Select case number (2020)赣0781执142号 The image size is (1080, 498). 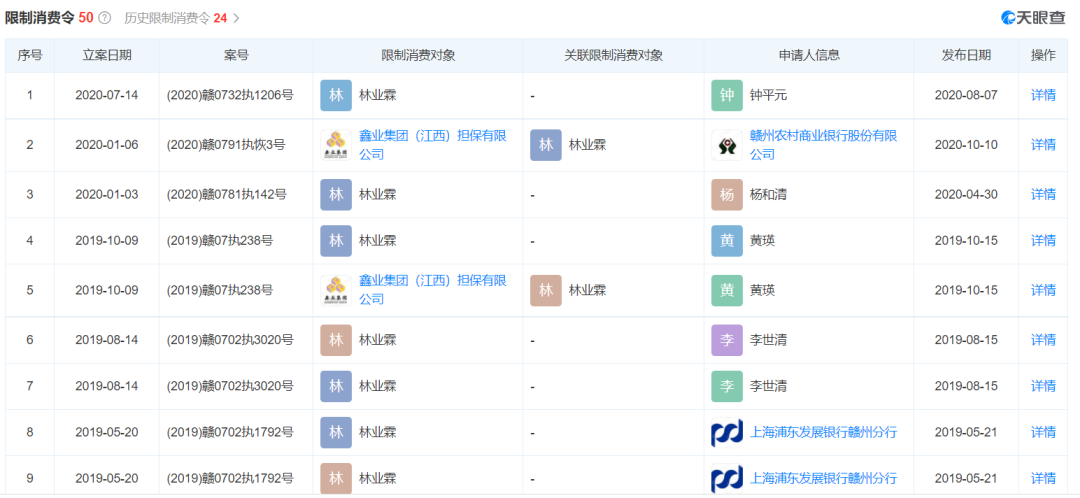(x=226, y=195)
